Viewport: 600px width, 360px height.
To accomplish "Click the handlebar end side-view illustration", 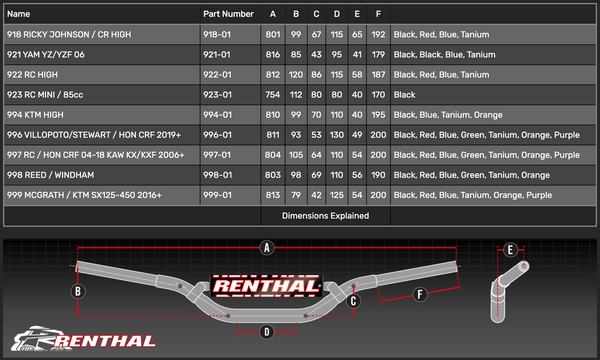I will pyautogui.click(x=509, y=292).
